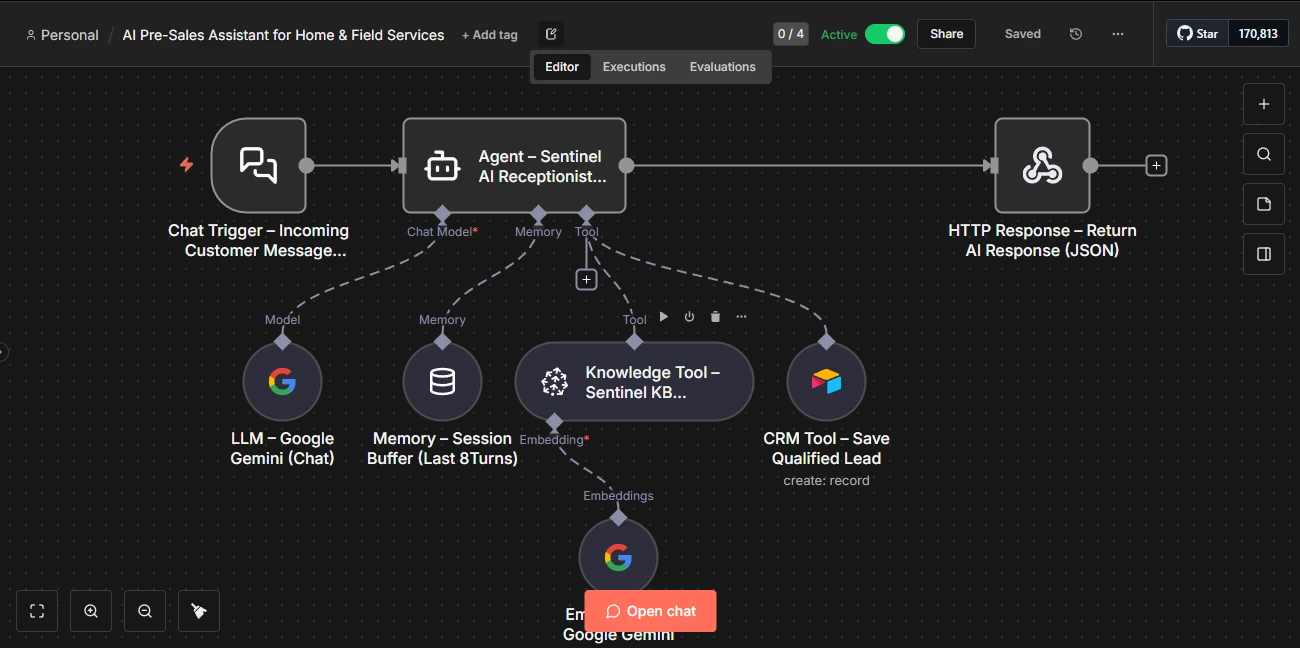Zoom out of the canvas
The image size is (1300, 648).
[145, 610]
